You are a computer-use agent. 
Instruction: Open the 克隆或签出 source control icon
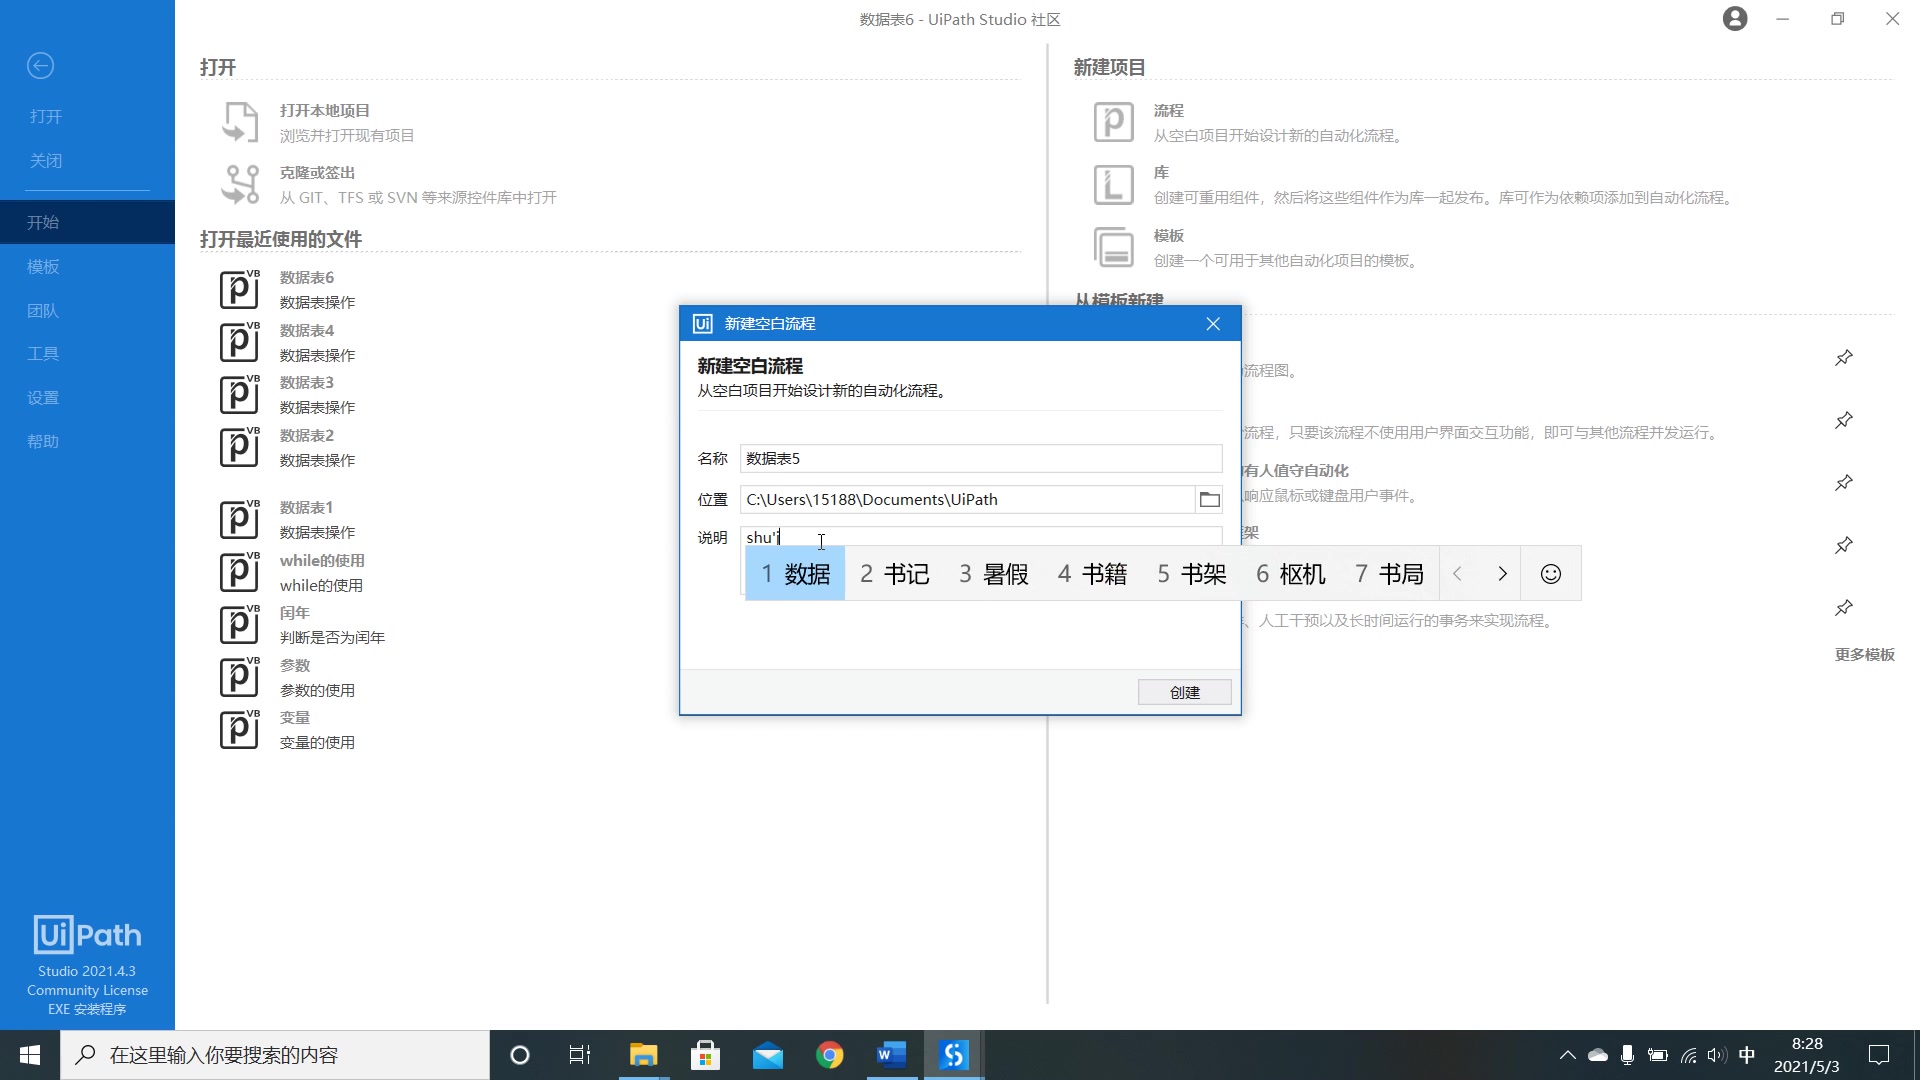point(239,184)
